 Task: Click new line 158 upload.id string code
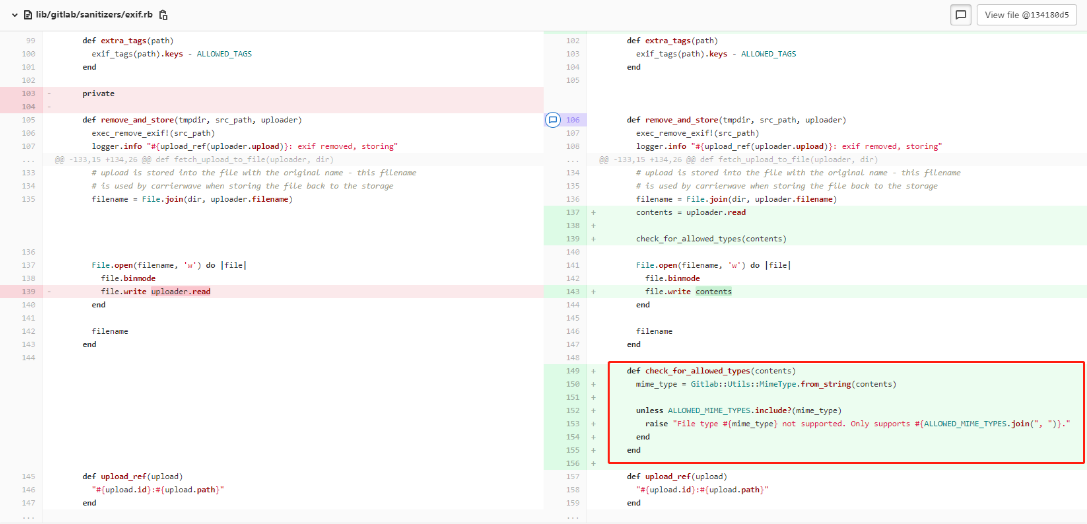(703, 489)
